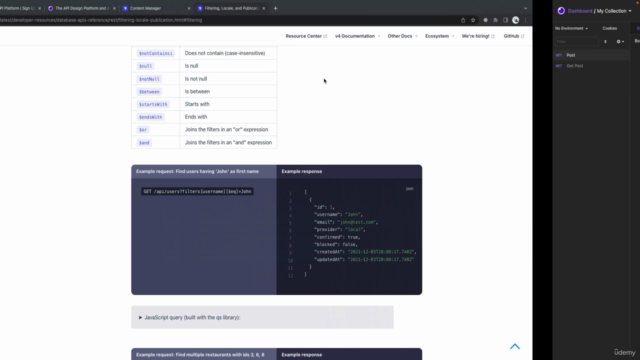Open the create request plus dropdown
Image resolution: width=640 pixels, height=360 pixels.
tap(620, 42)
